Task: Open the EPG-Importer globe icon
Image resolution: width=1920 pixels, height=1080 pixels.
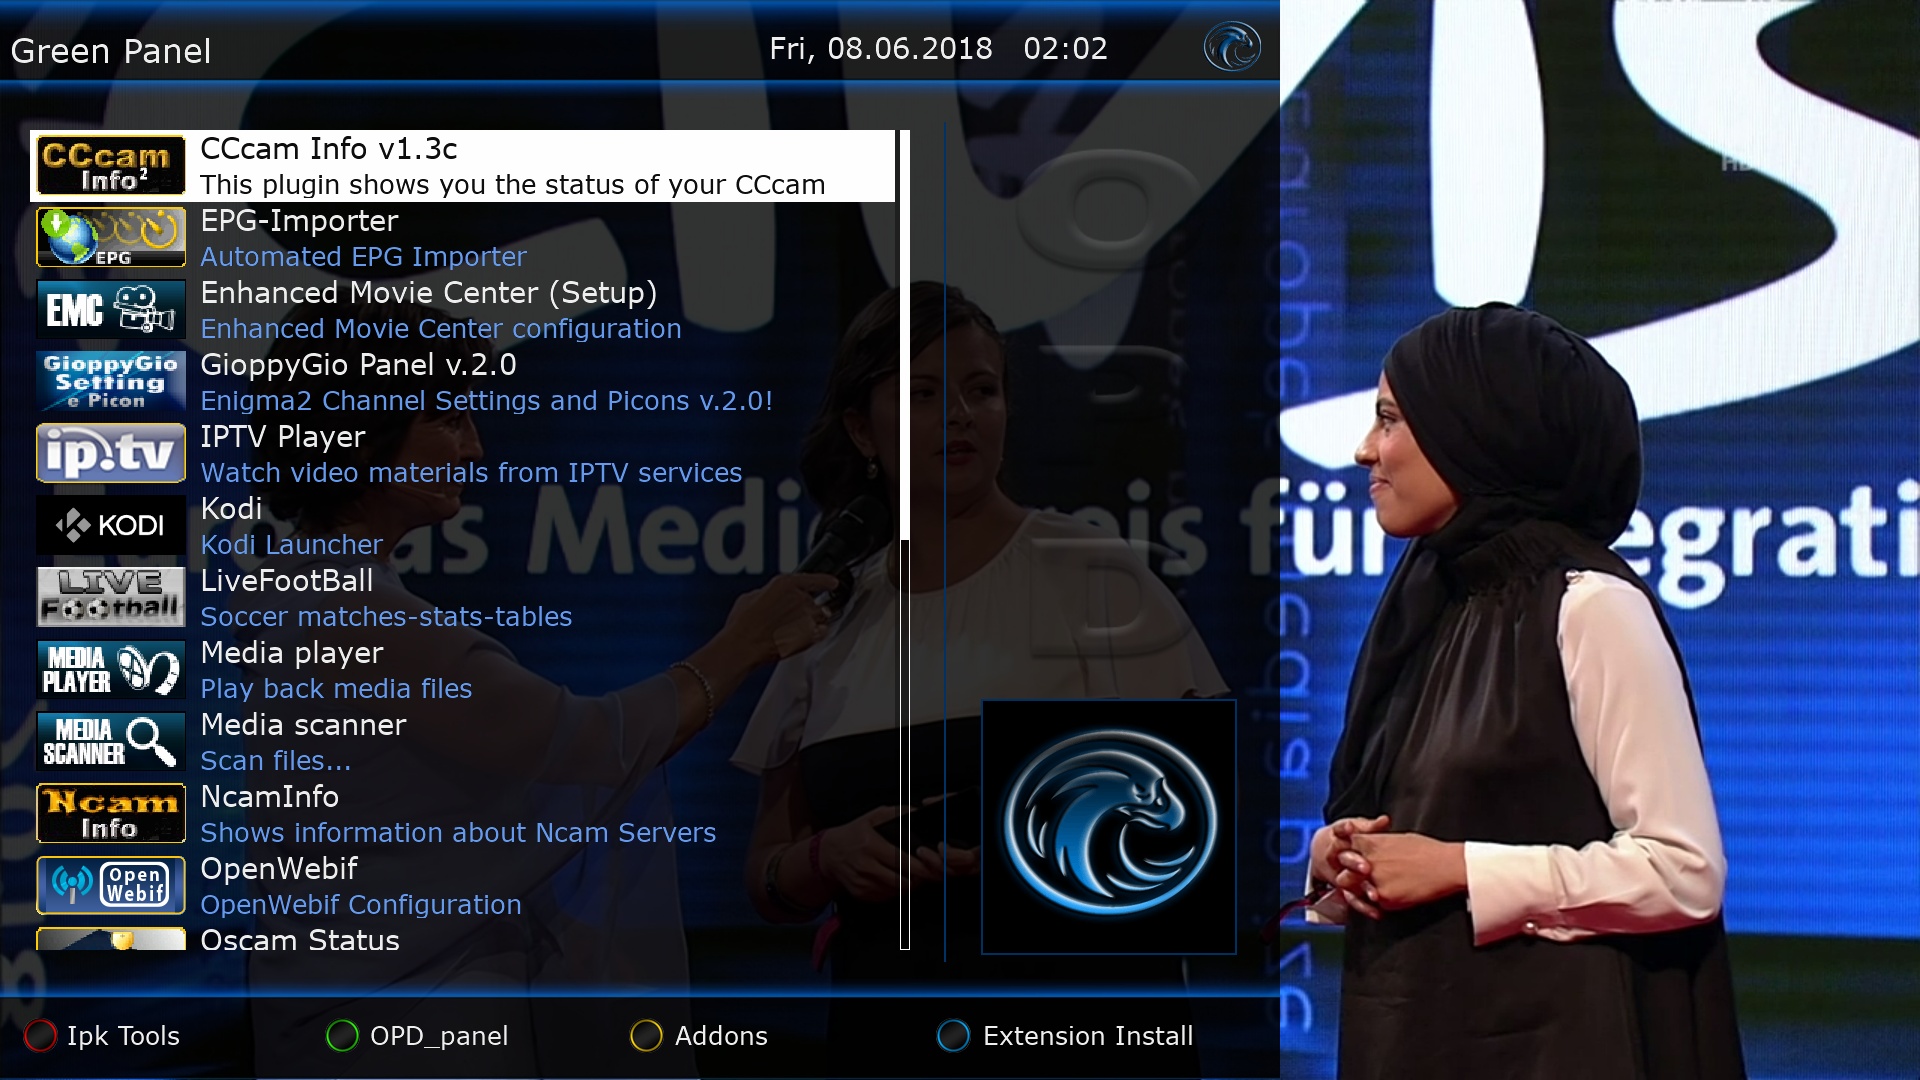Action: pos(111,237)
